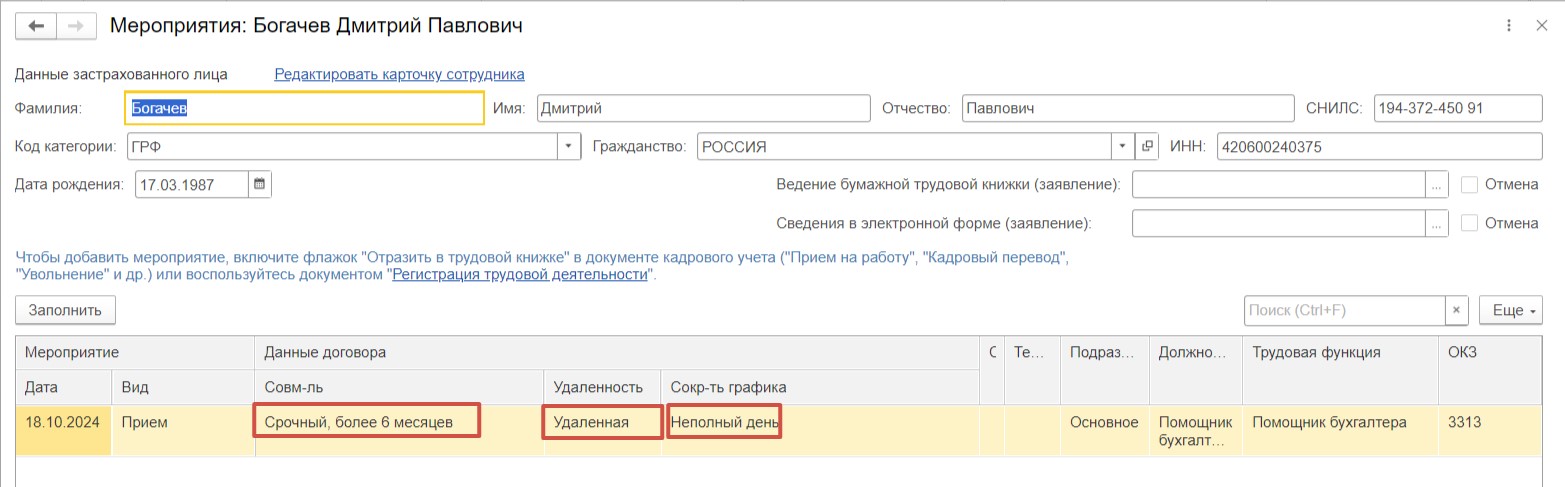This screenshot has height=487, width=1565.
Task: Click the СНИЛС input field
Action: click(1458, 108)
